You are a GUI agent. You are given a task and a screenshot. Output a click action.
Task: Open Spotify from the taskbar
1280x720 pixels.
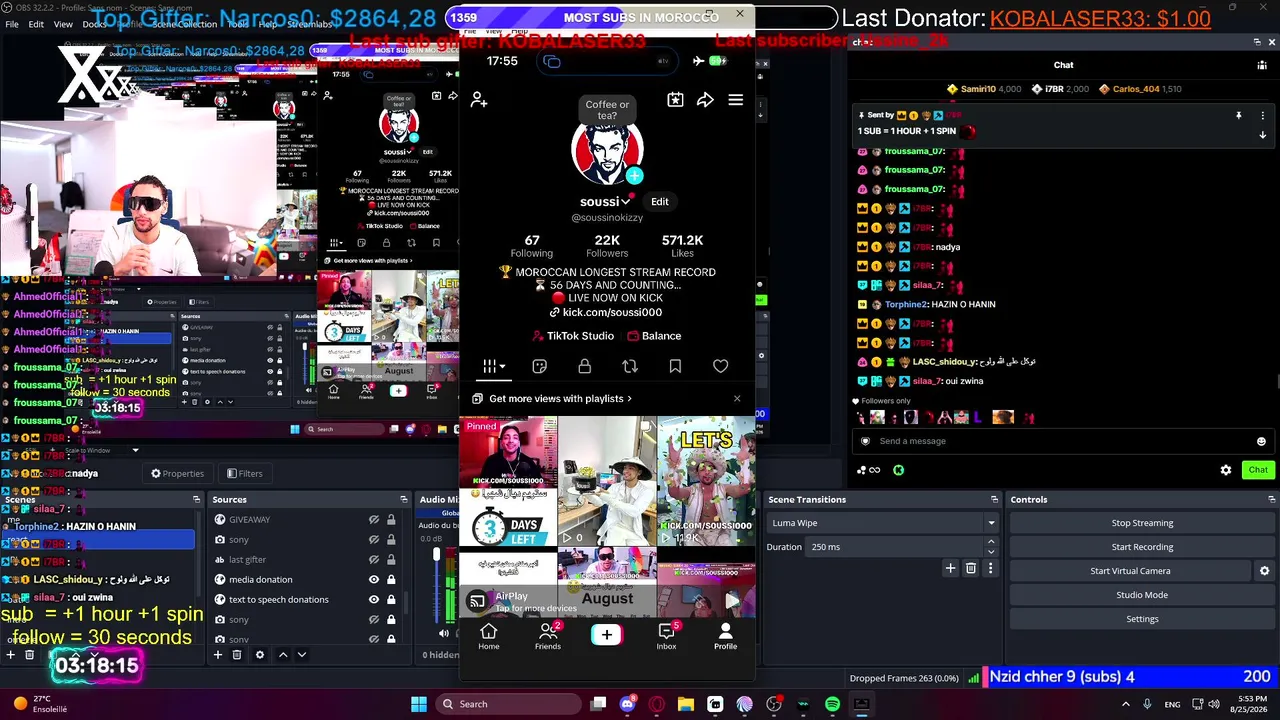(x=833, y=704)
